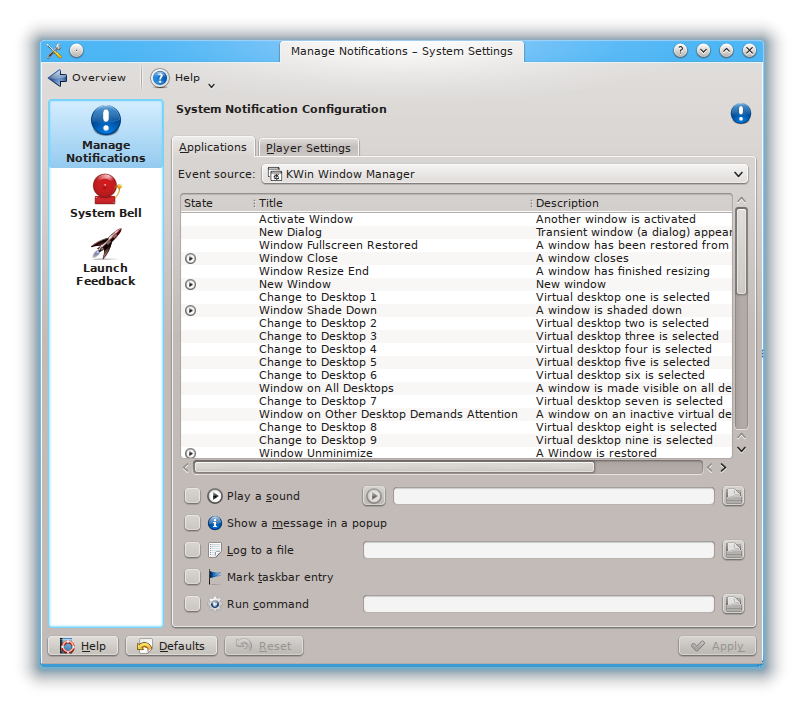Click the Defaults button
The image size is (804, 707).
pos(171,646)
